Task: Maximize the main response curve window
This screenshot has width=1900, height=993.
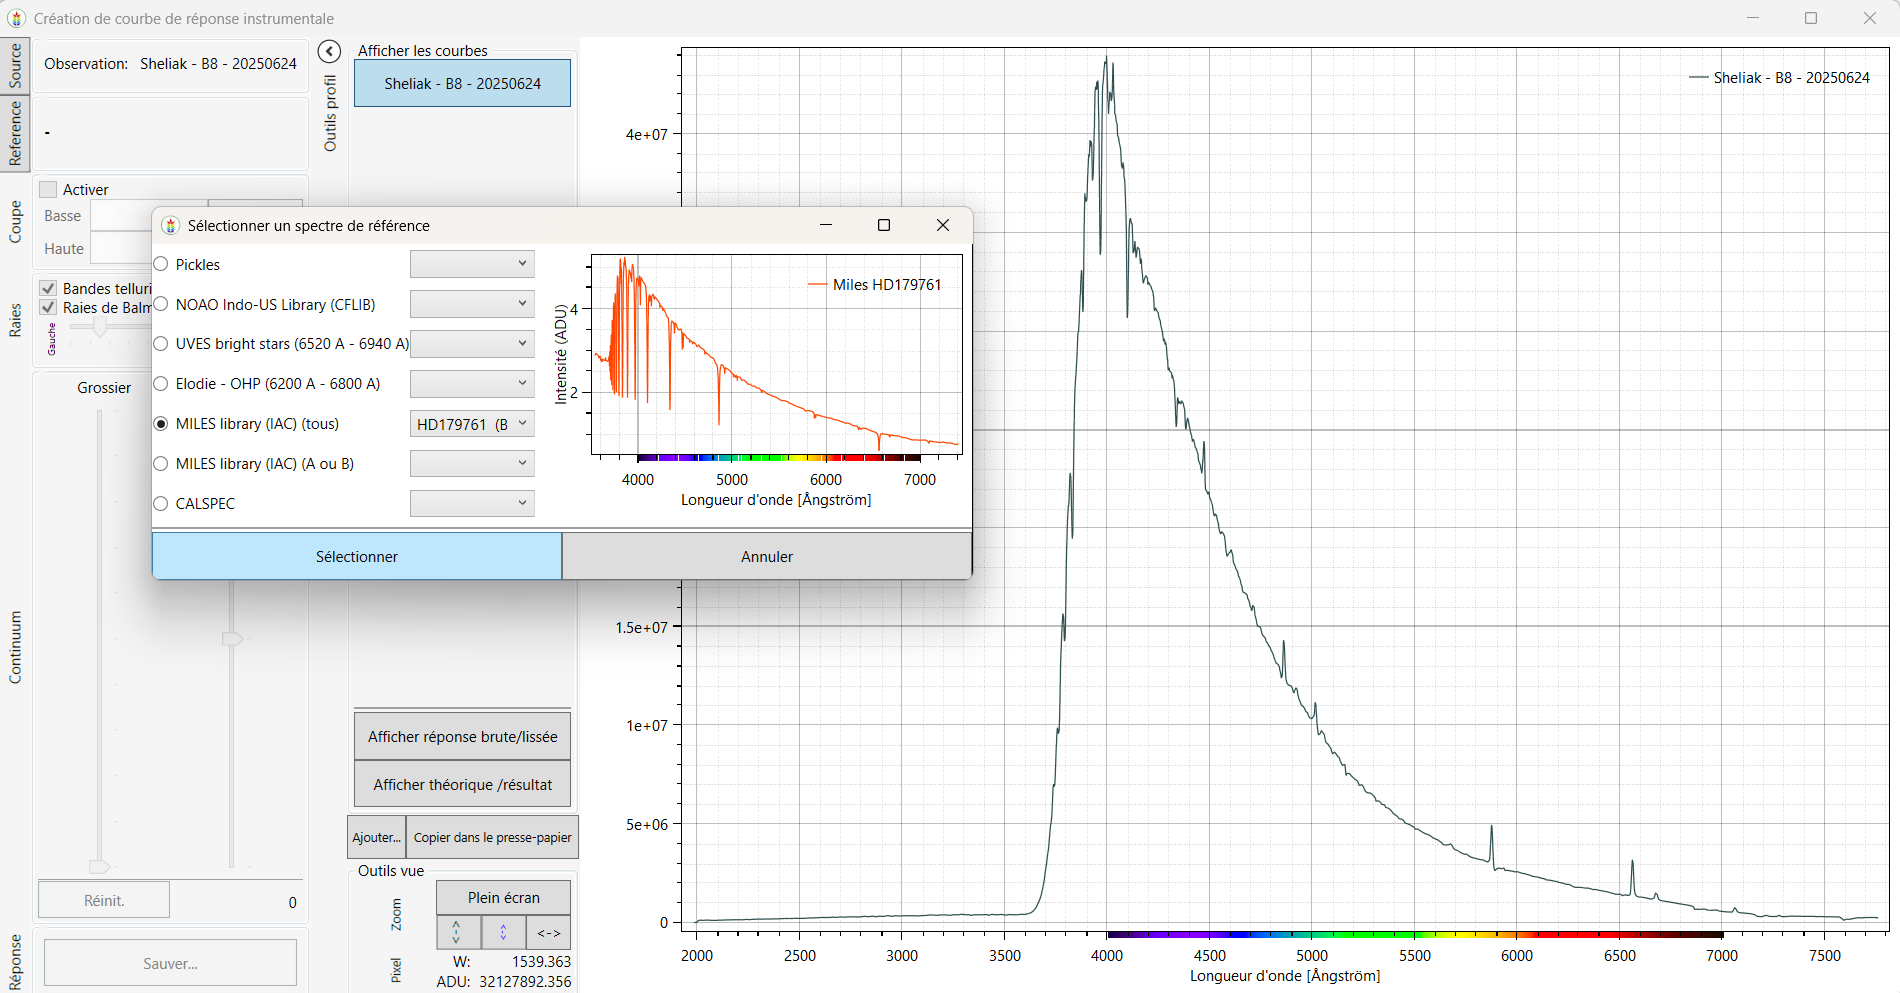Action: click(1811, 18)
